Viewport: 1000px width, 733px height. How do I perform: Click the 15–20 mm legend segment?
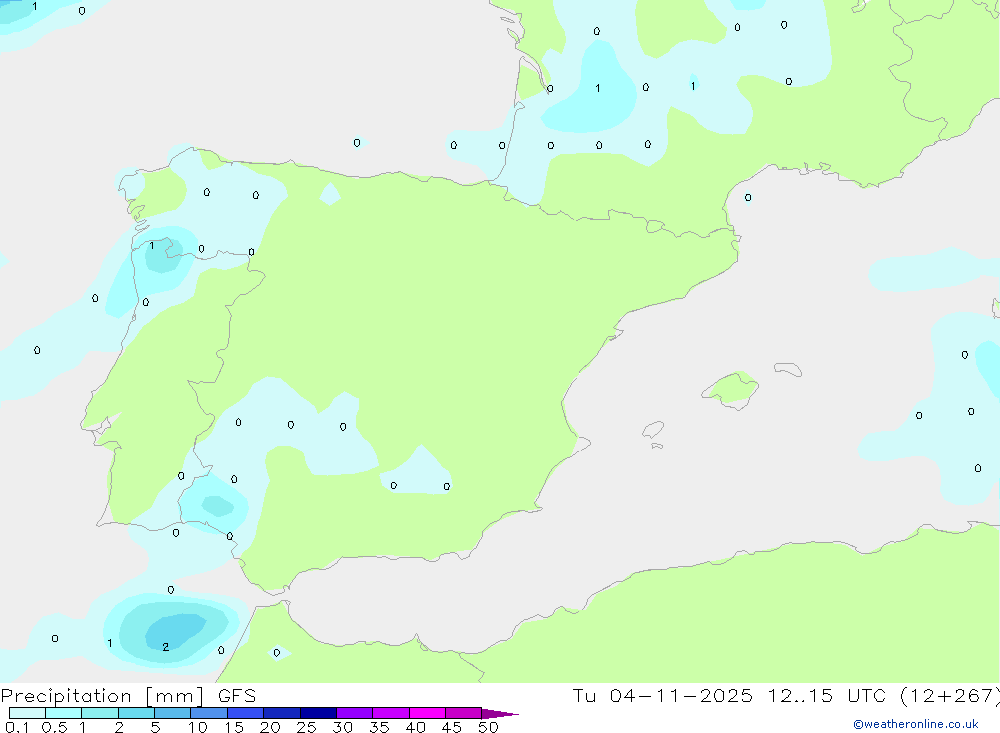(246, 713)
